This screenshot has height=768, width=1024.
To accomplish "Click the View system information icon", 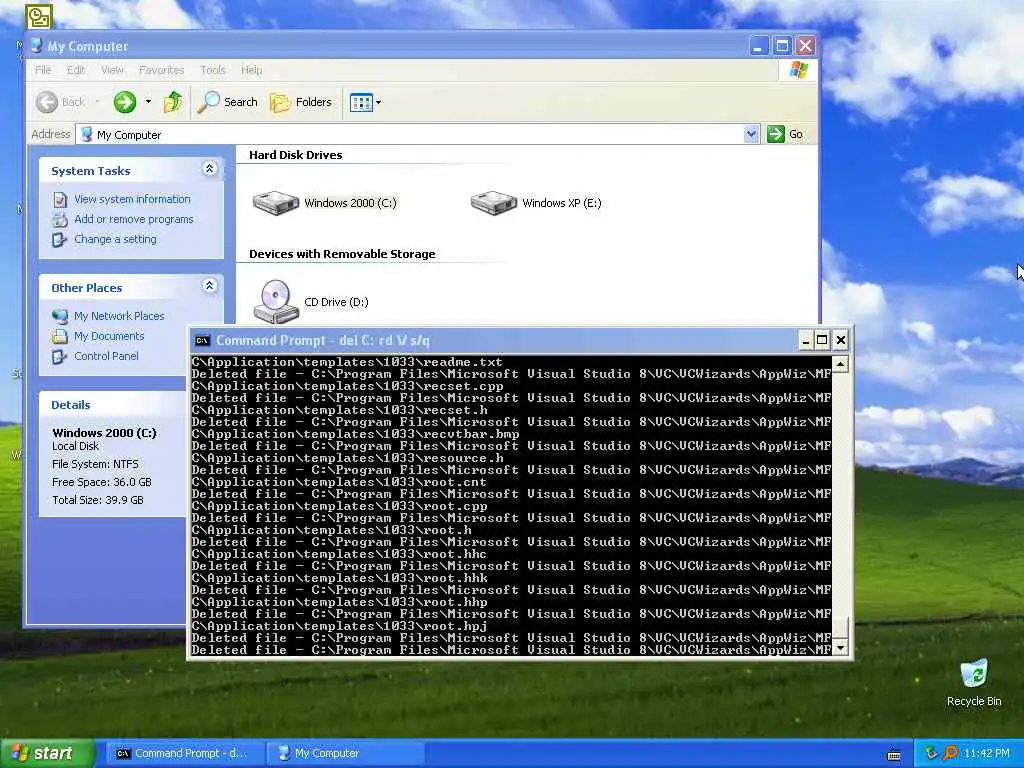I will (60, 200).
